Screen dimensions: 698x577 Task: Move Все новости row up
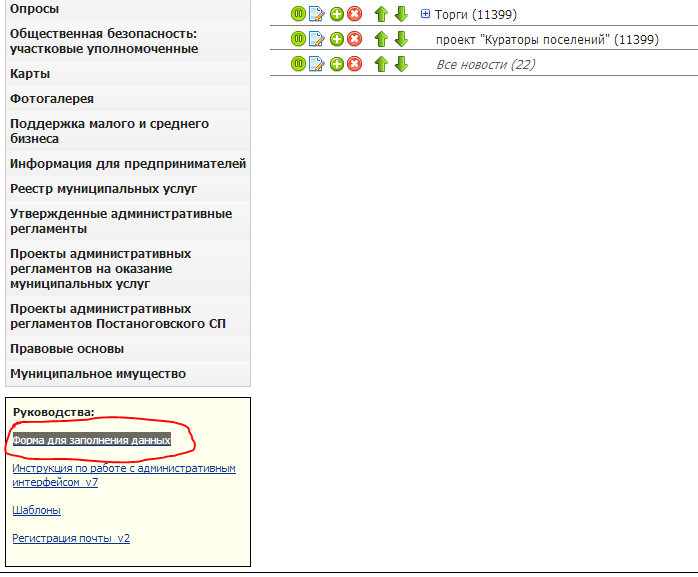click(381, 64)
